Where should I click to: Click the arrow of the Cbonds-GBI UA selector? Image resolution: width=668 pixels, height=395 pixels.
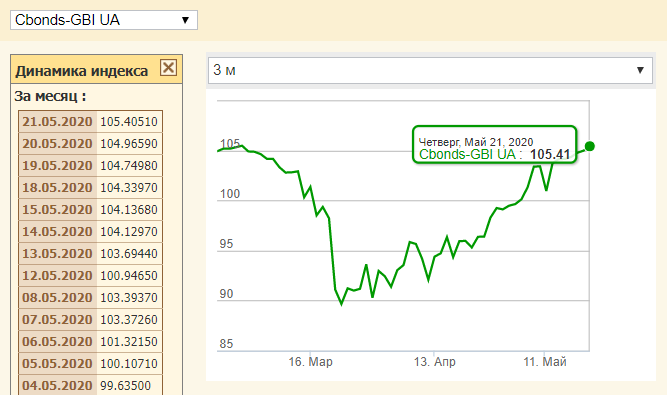pos(185,20)
